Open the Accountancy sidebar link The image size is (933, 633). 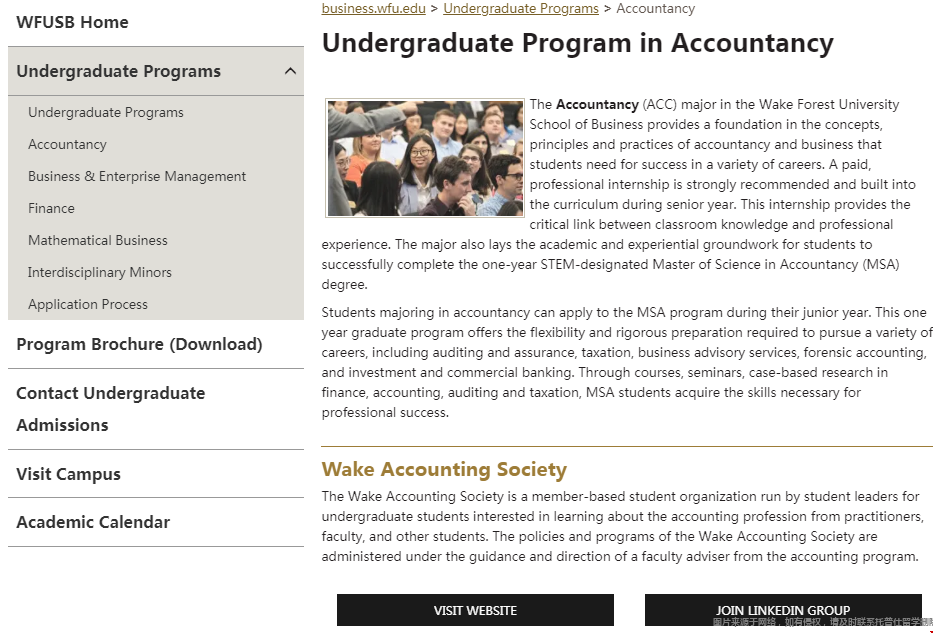[67, 144]
